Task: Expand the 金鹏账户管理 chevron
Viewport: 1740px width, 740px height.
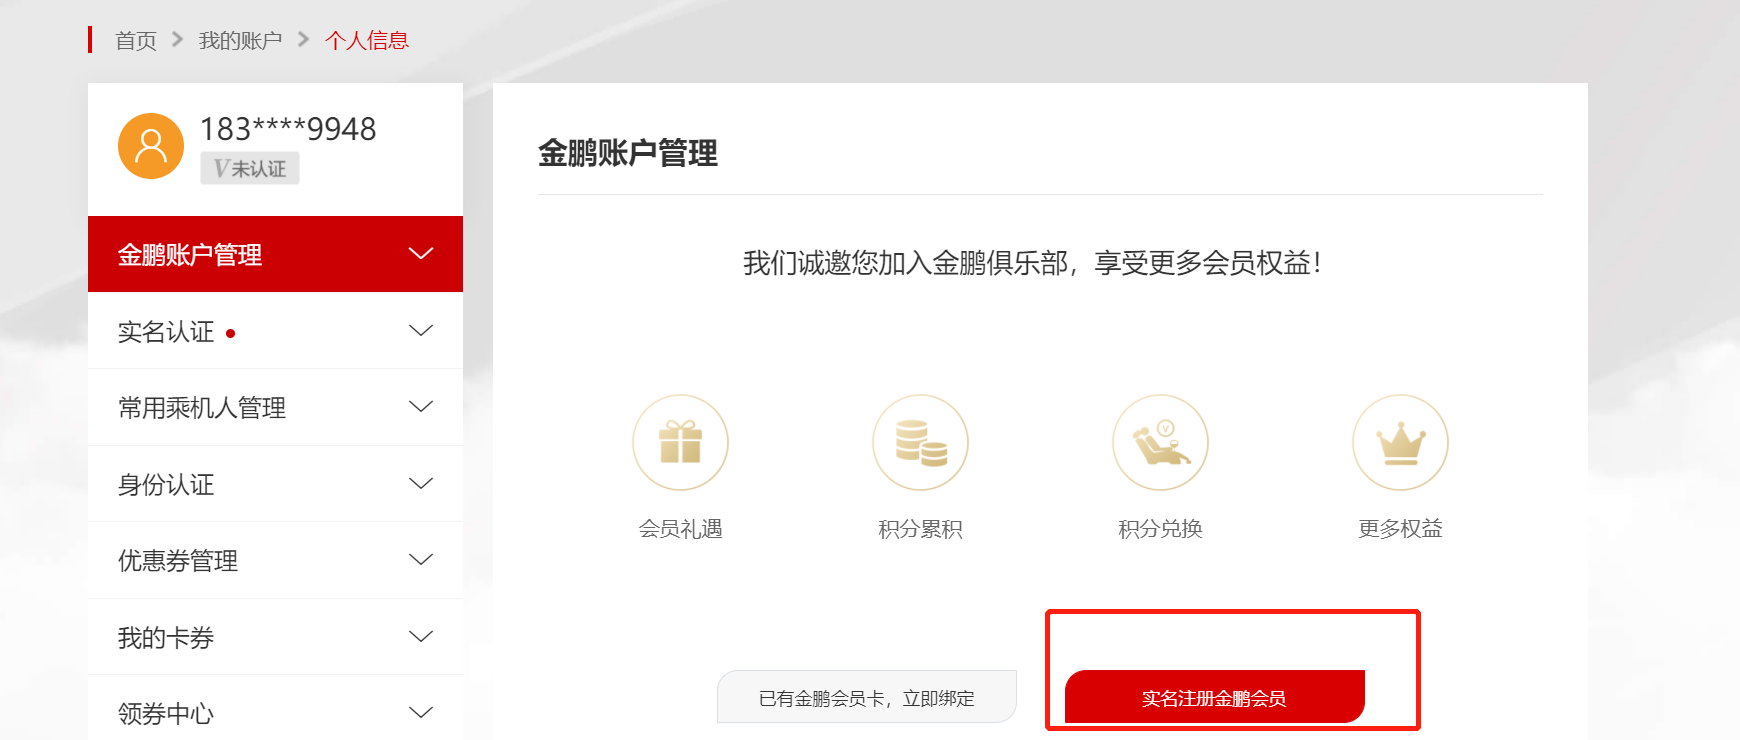Action: click(421, 254)
